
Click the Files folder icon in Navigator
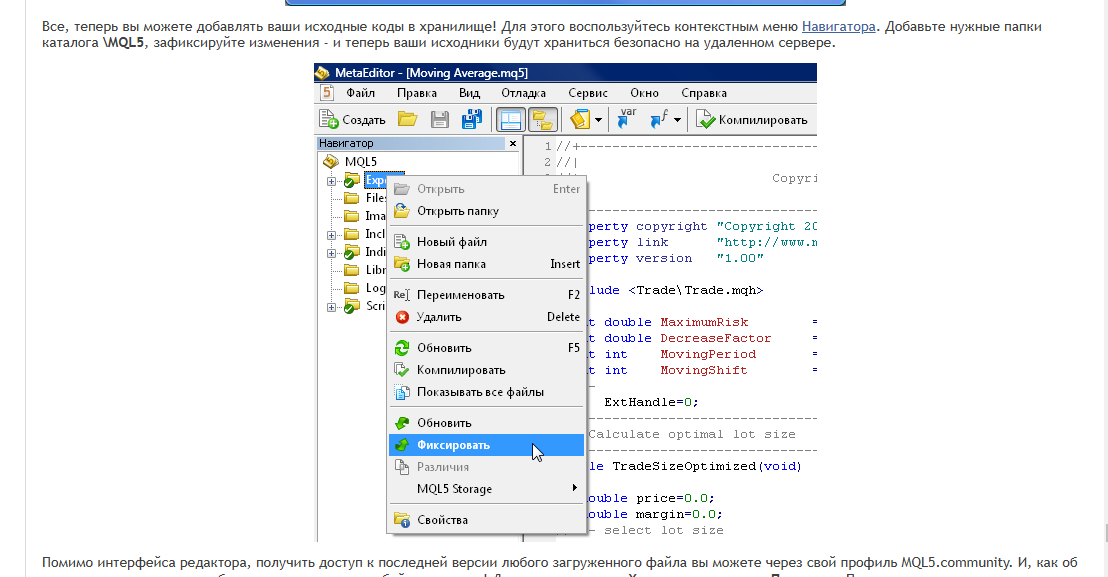pyautogui.click(x=351, y=198)
